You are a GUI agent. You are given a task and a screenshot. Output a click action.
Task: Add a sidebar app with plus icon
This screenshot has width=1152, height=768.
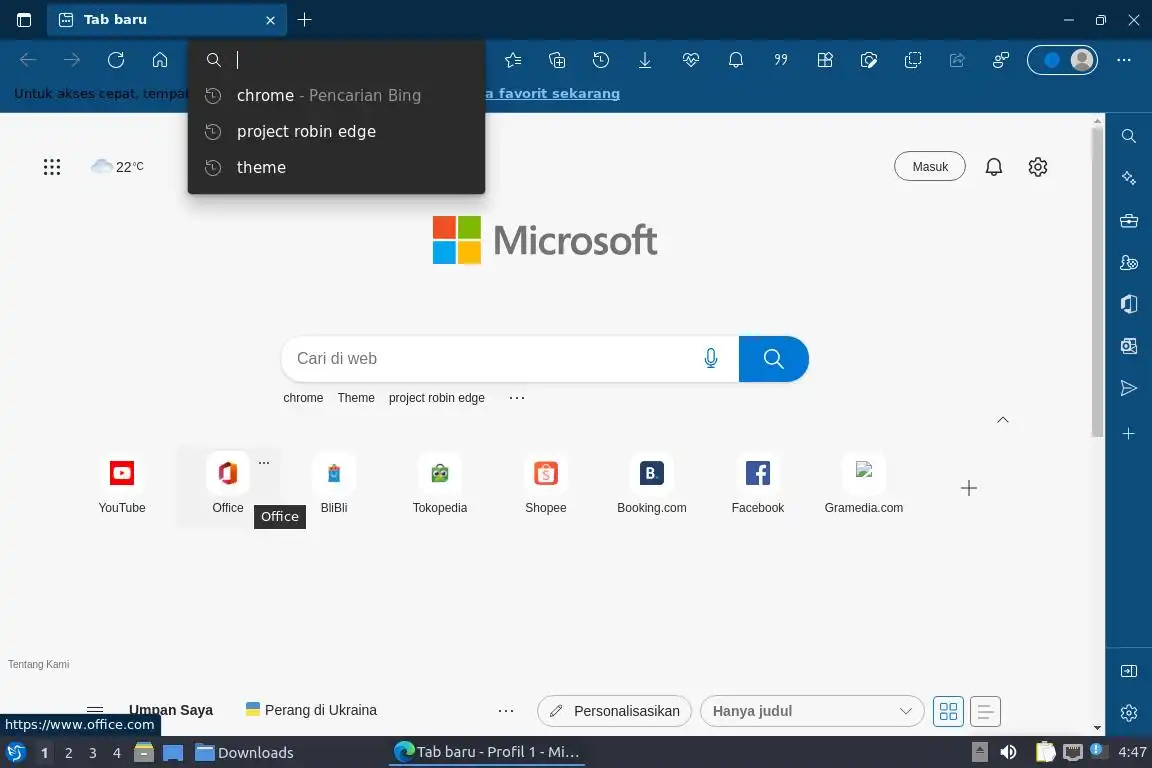click(x=1129, y=434)
